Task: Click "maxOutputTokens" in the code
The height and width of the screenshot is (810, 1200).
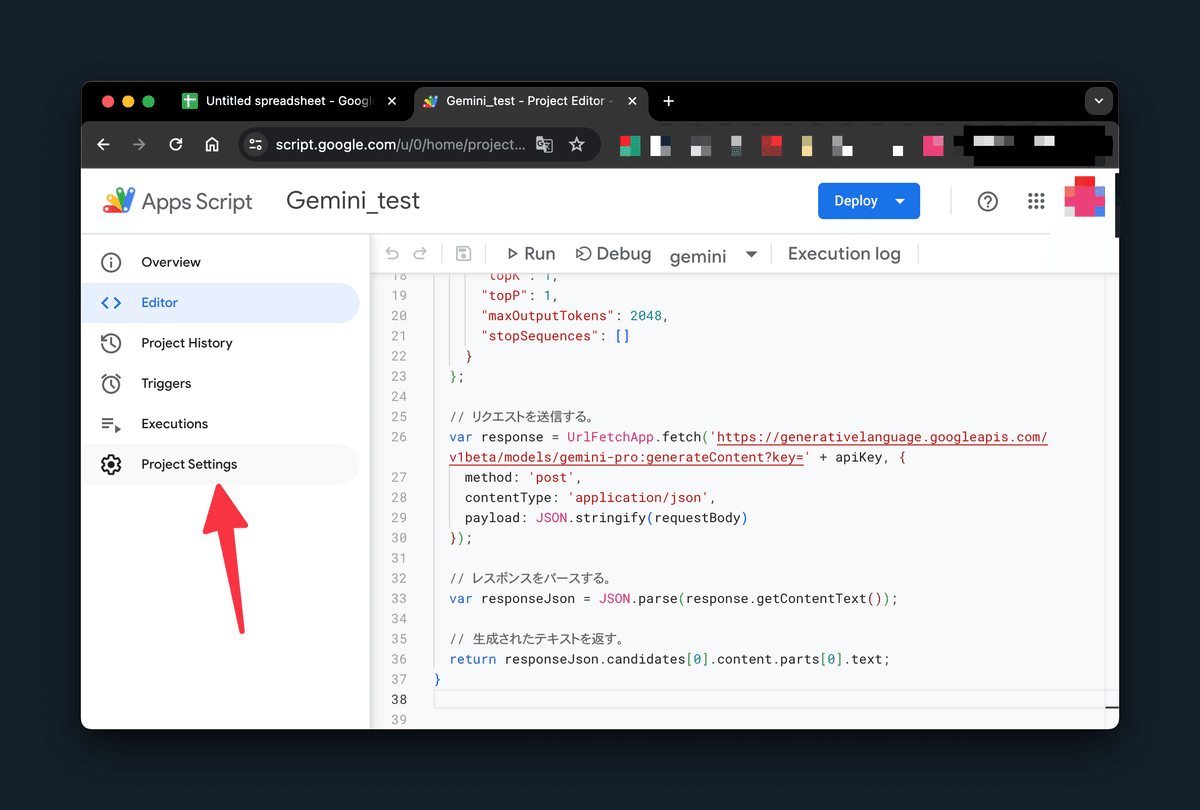Action: [547, 315]
